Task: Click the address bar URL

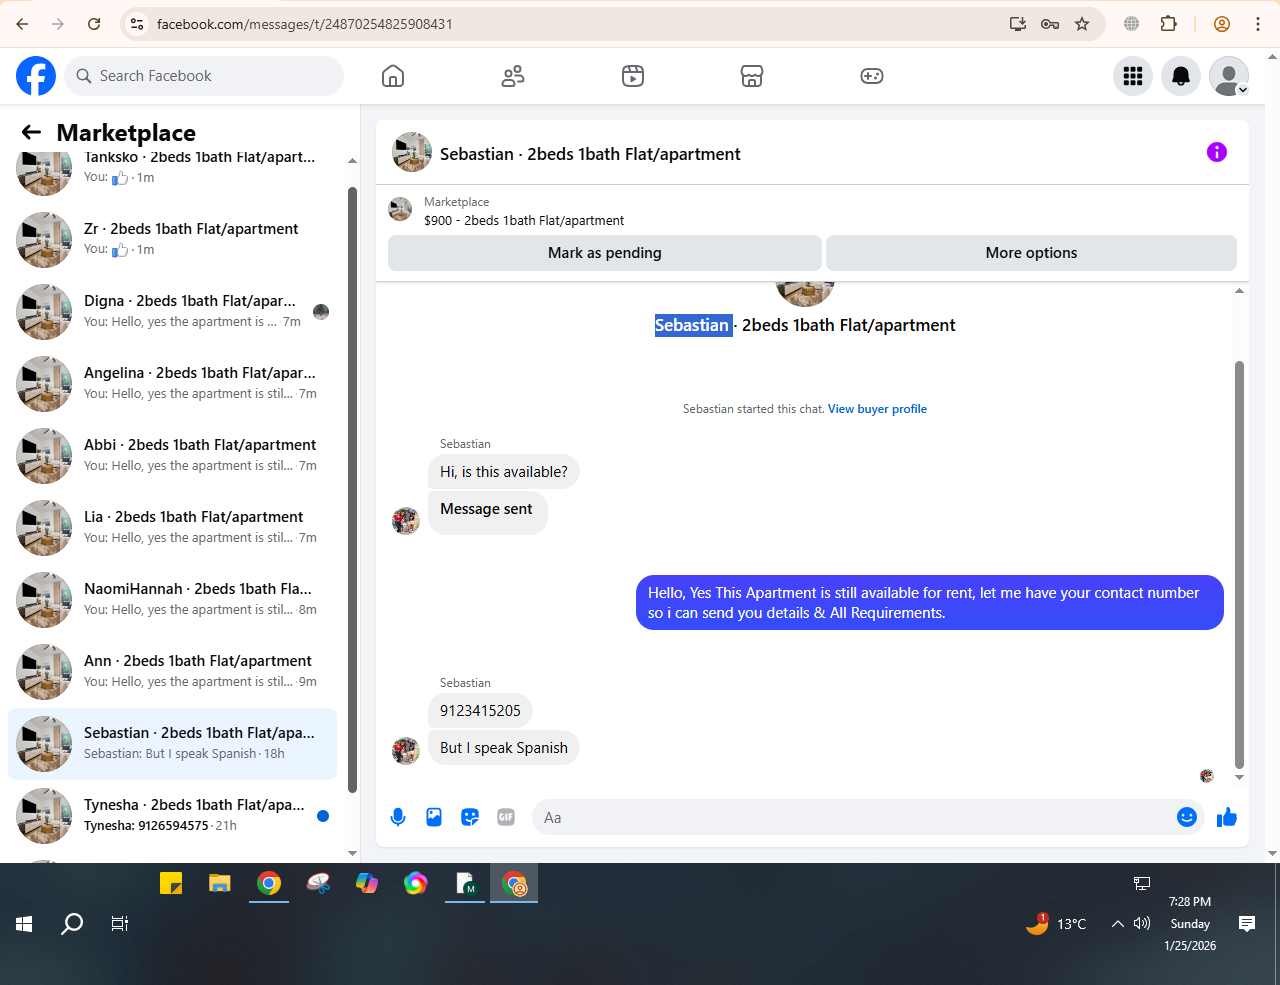Action: click(x=305, y=24)
